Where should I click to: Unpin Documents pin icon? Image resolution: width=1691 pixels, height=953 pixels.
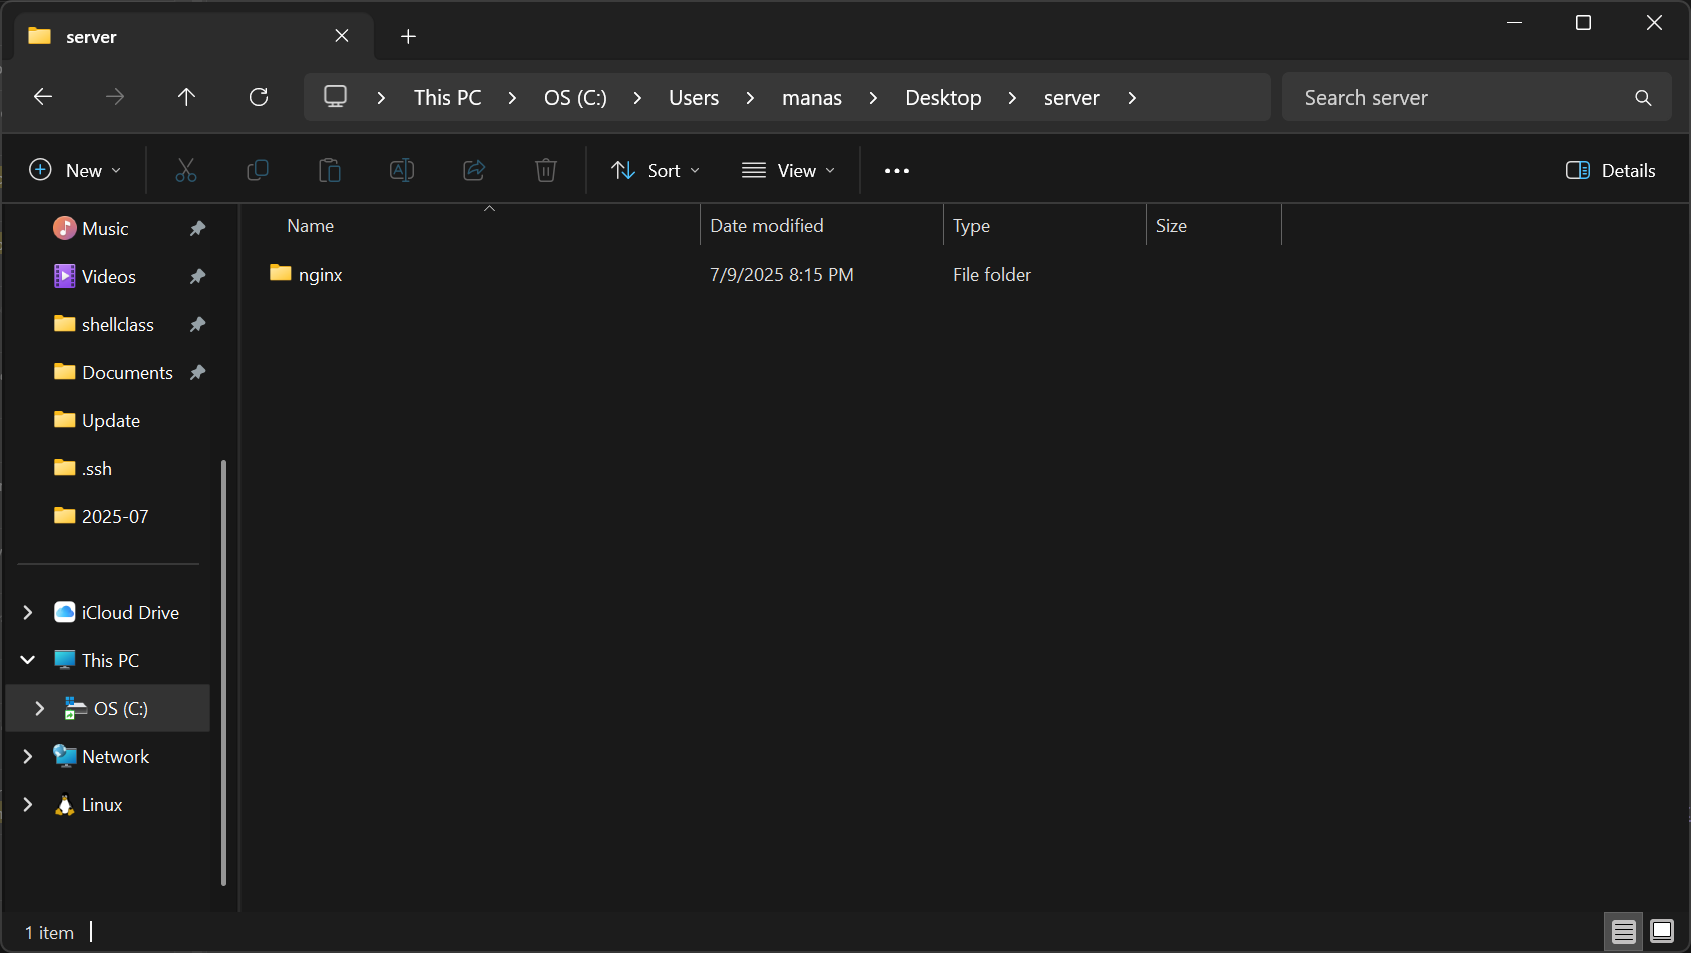point(197,372)
